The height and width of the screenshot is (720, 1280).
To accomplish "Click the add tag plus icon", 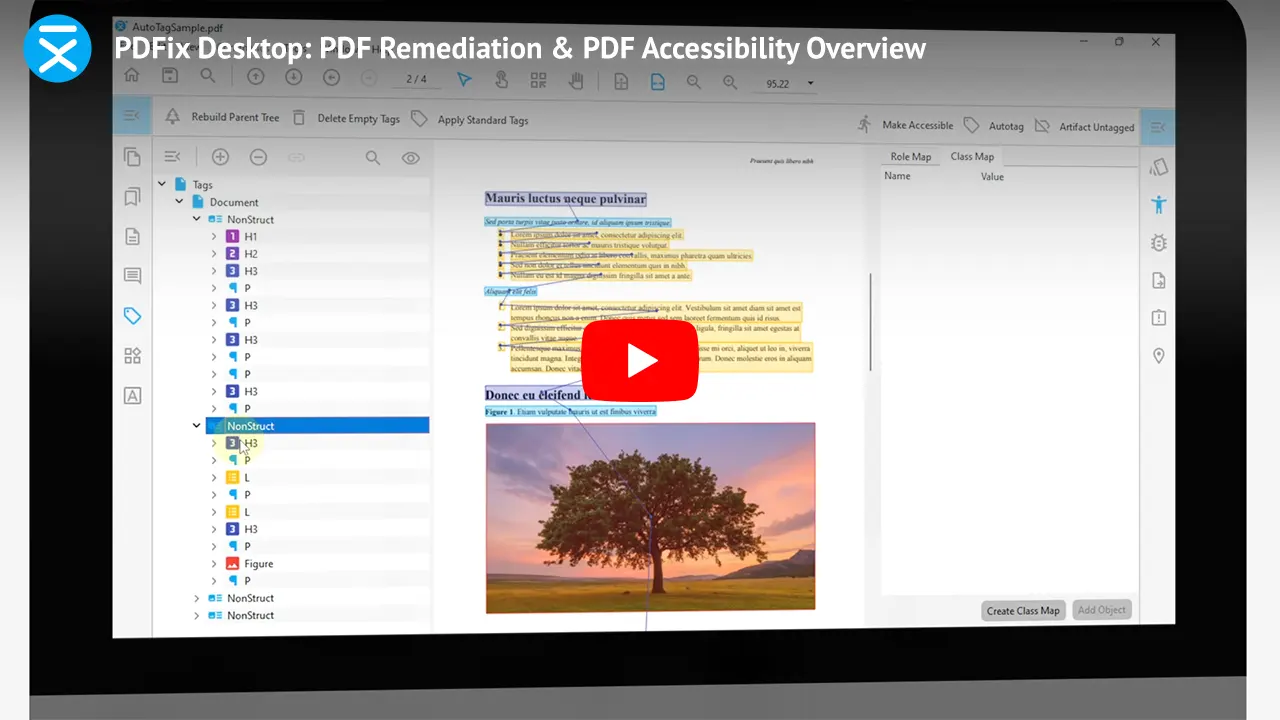I will coord(220,157).
